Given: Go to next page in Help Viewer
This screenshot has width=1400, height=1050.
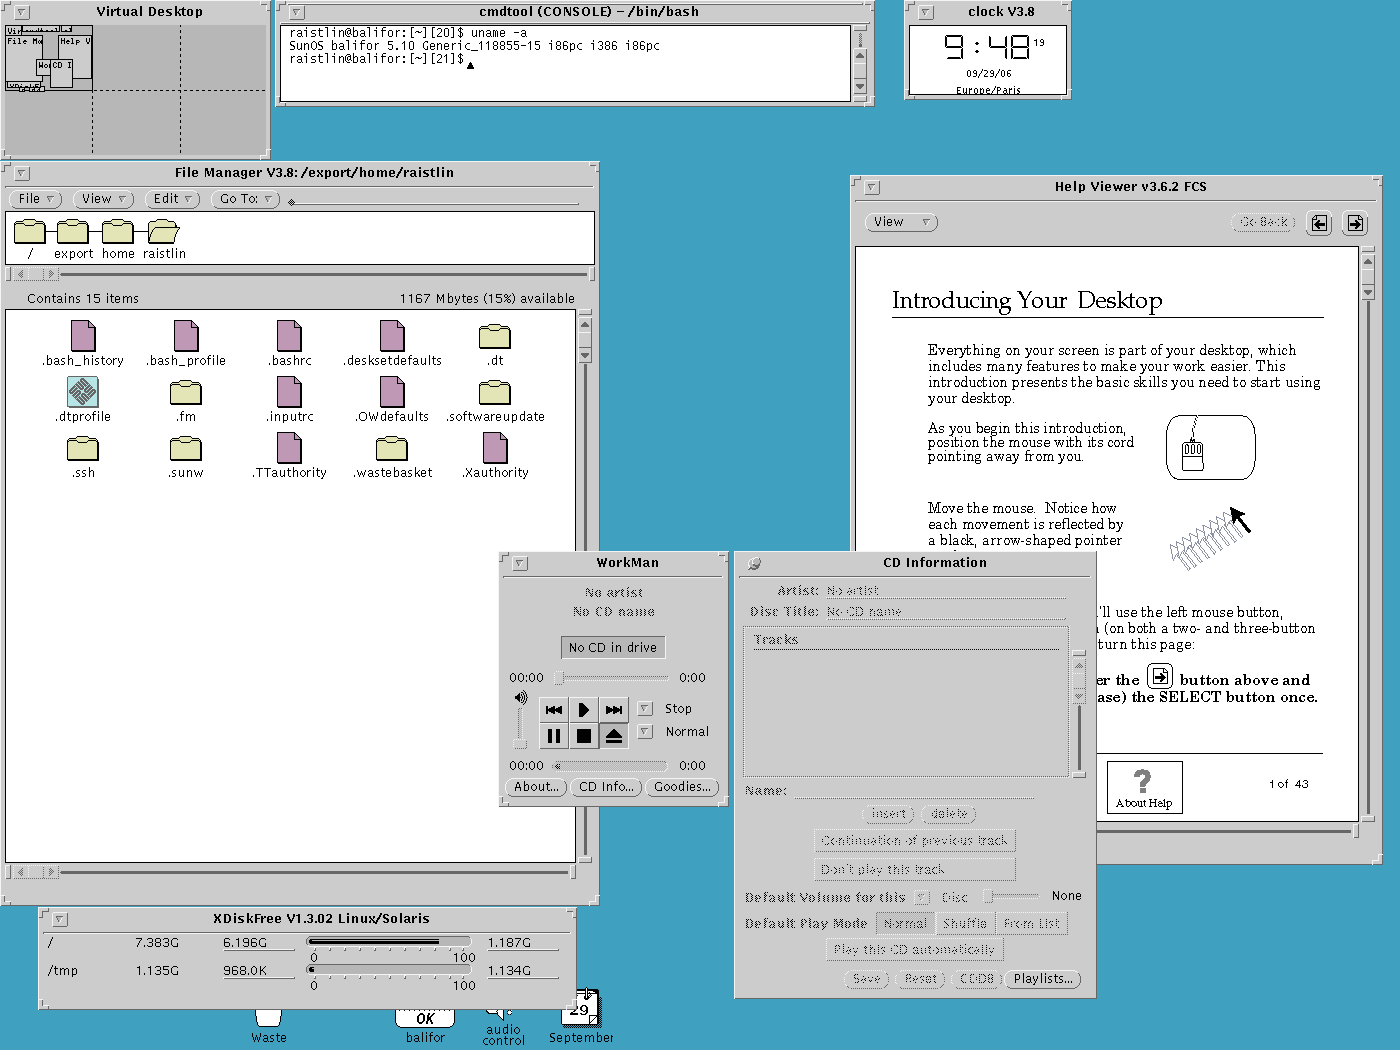Looking at the screenshot, I should pyautogui.click(x=1355, y=223).
